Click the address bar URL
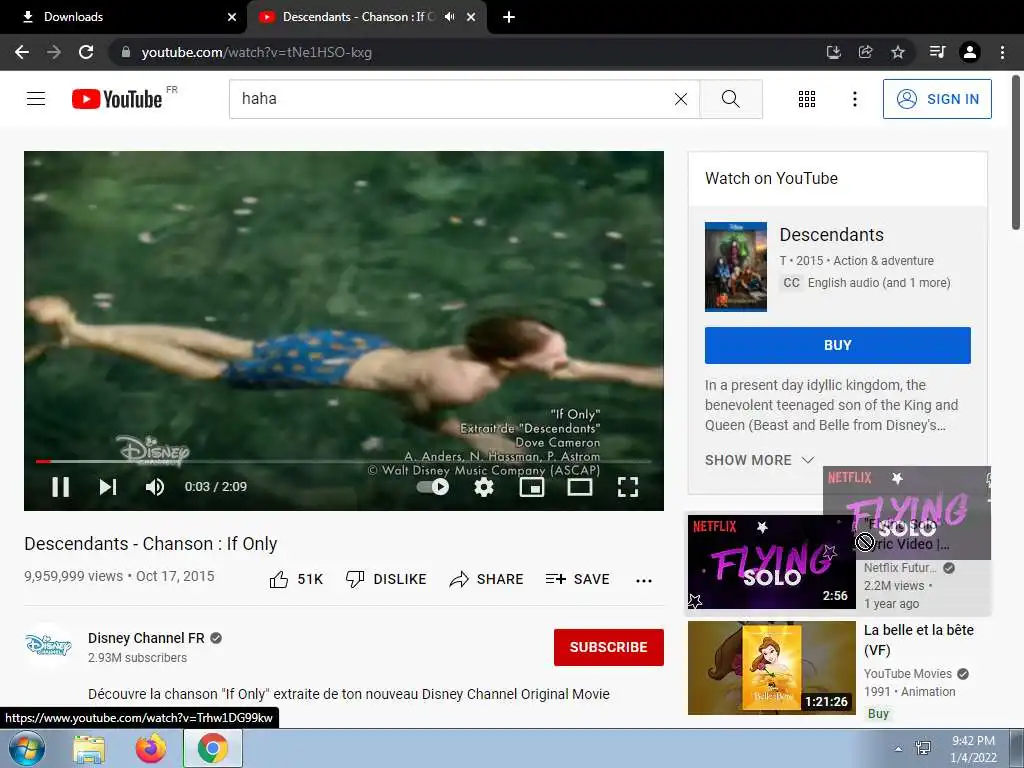Image resolution: width=1024 pixels, height=768 pixels. (257, 52)
